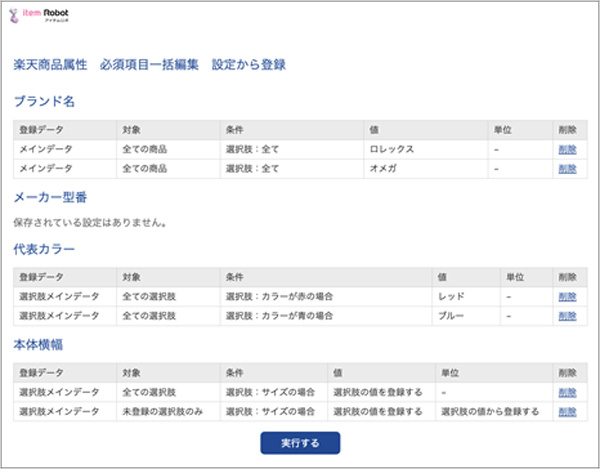The image size is (600, 469).
Task: Click the 本体横幅 section heading
Action: (x=44, y=344)
